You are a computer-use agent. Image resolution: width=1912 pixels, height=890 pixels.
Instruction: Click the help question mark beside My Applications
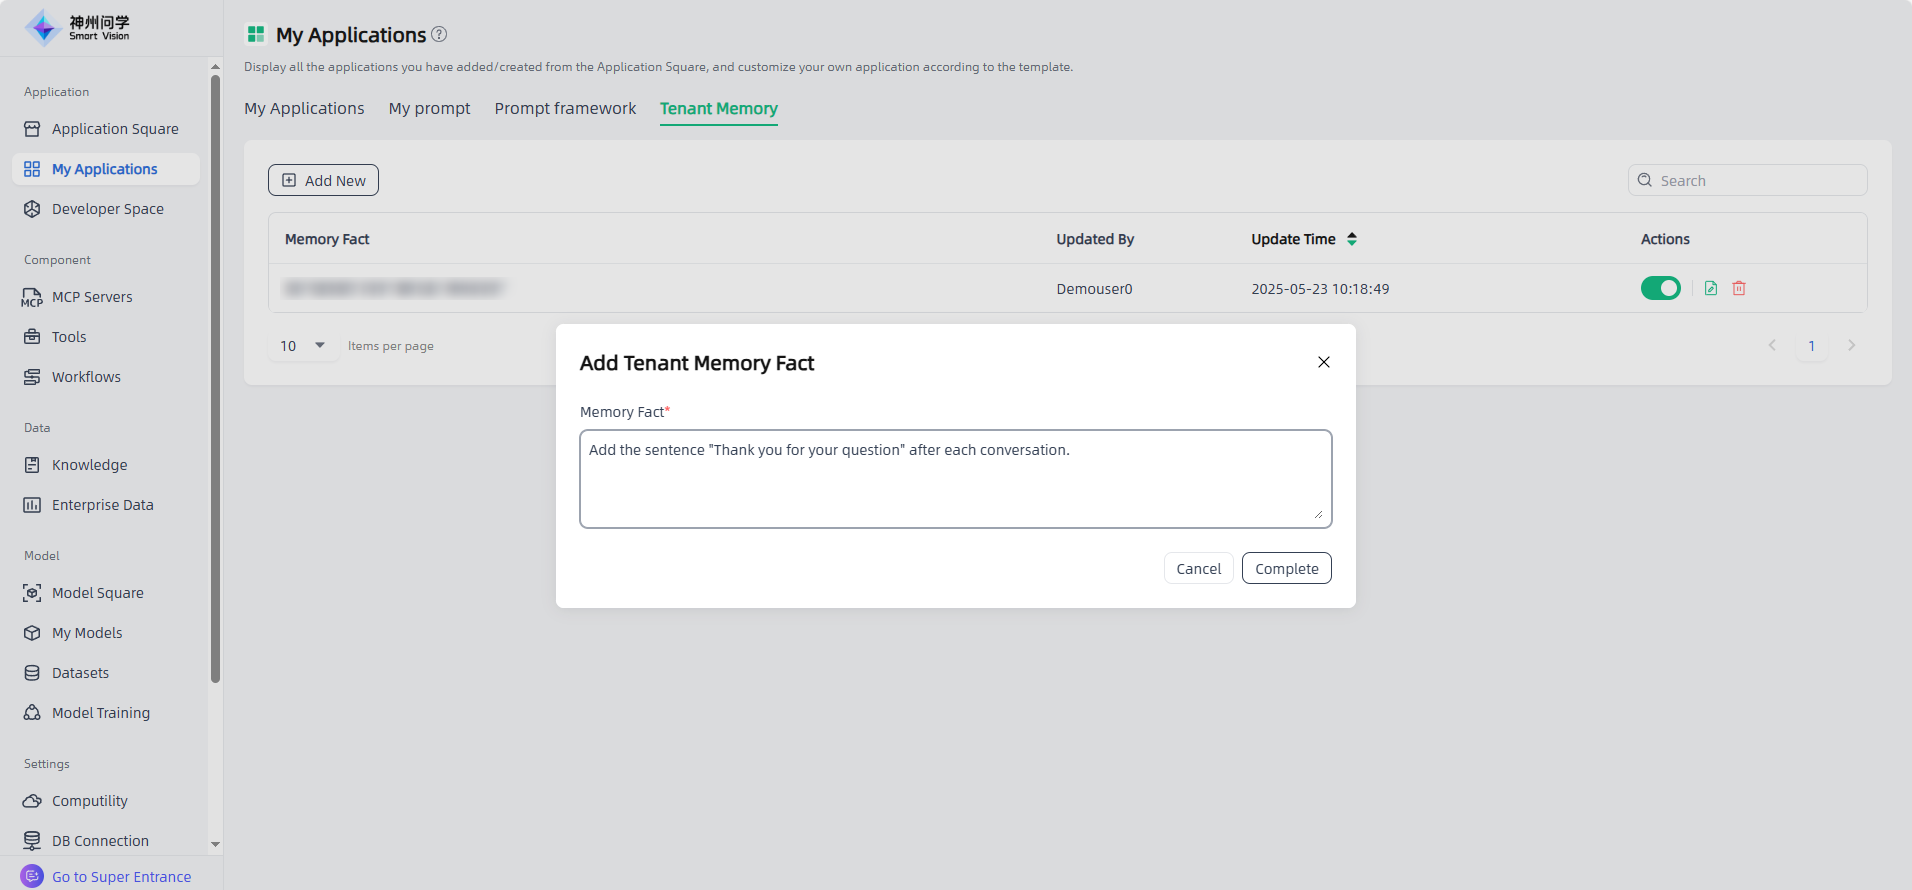[439, 34]
